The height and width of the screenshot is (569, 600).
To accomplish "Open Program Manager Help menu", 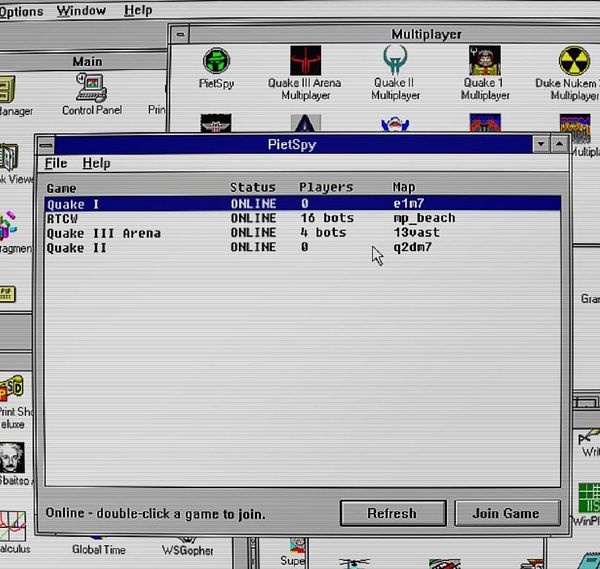I will coord(138,10).
